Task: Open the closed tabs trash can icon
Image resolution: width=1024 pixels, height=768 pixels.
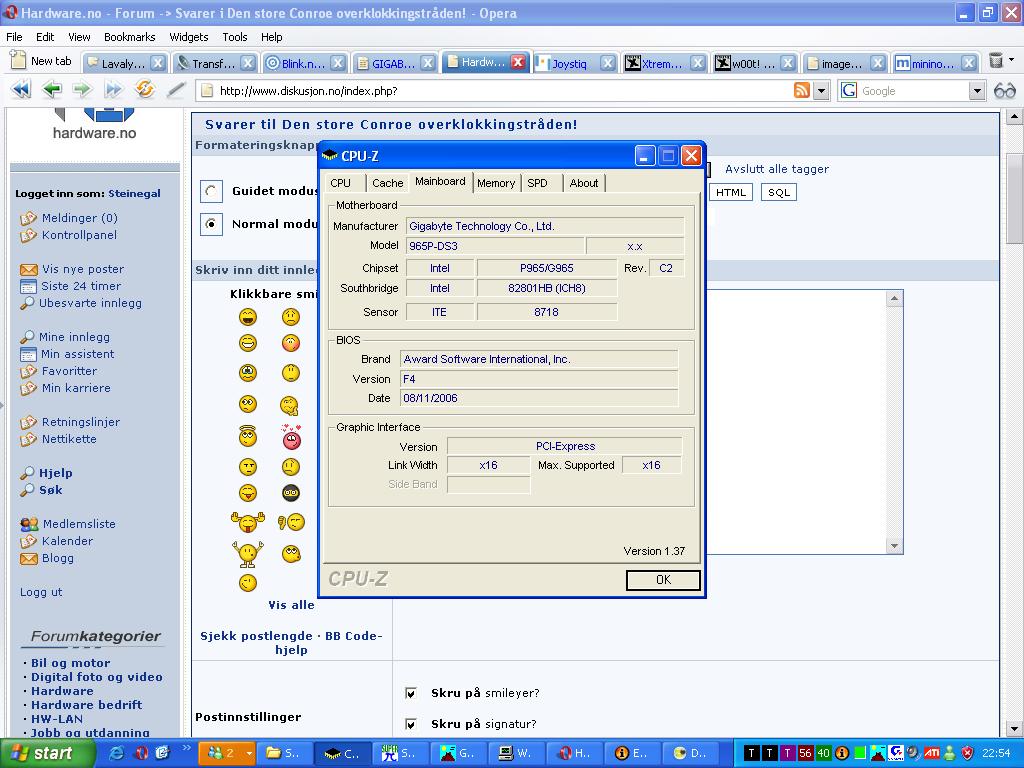Action: pos(995,61)
